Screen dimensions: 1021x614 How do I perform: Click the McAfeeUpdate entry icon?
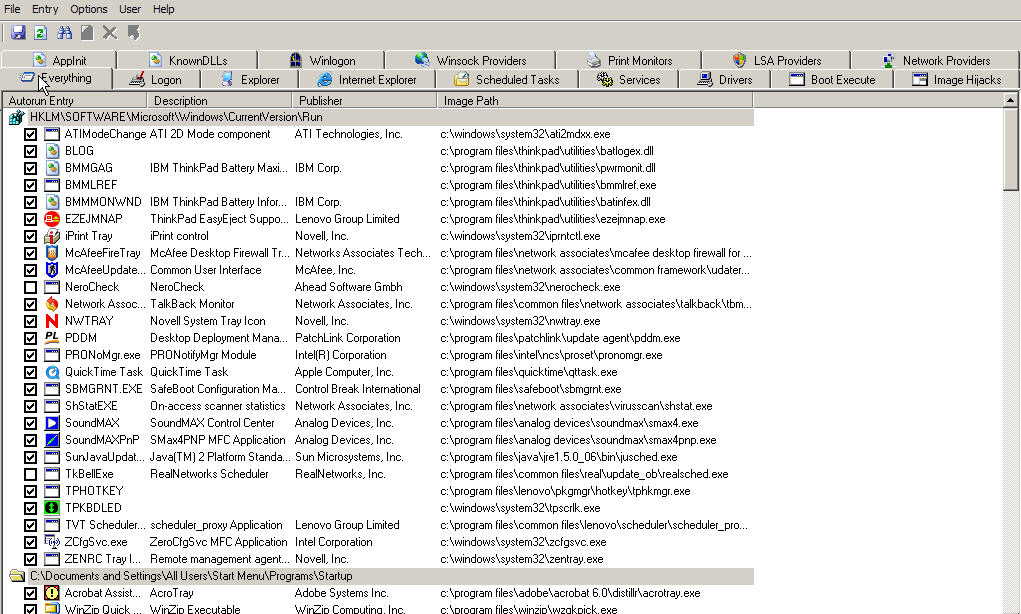pos(52,270)
